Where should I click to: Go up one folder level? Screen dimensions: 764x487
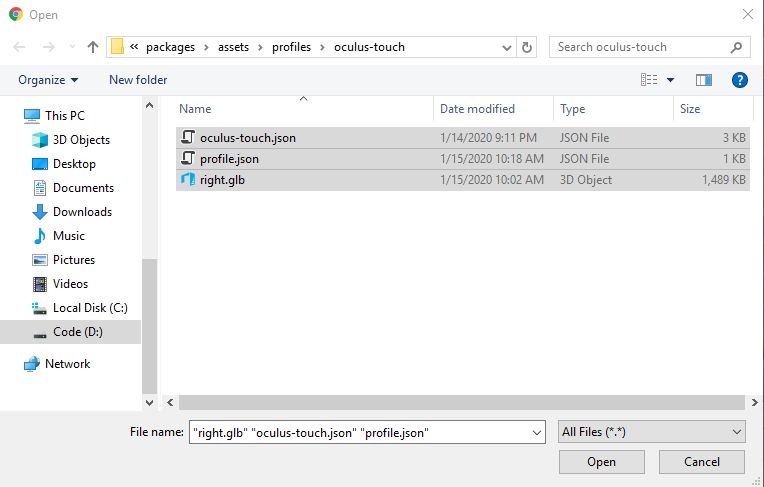(x=93, y=47)
